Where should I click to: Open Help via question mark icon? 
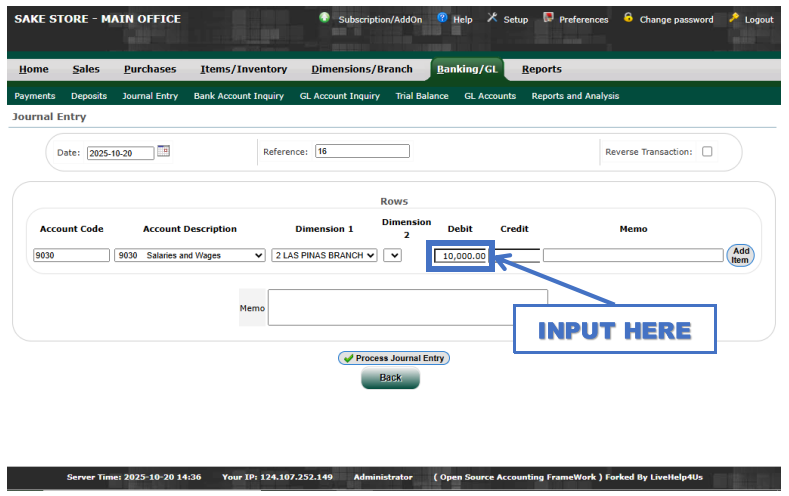pos(442,19)
